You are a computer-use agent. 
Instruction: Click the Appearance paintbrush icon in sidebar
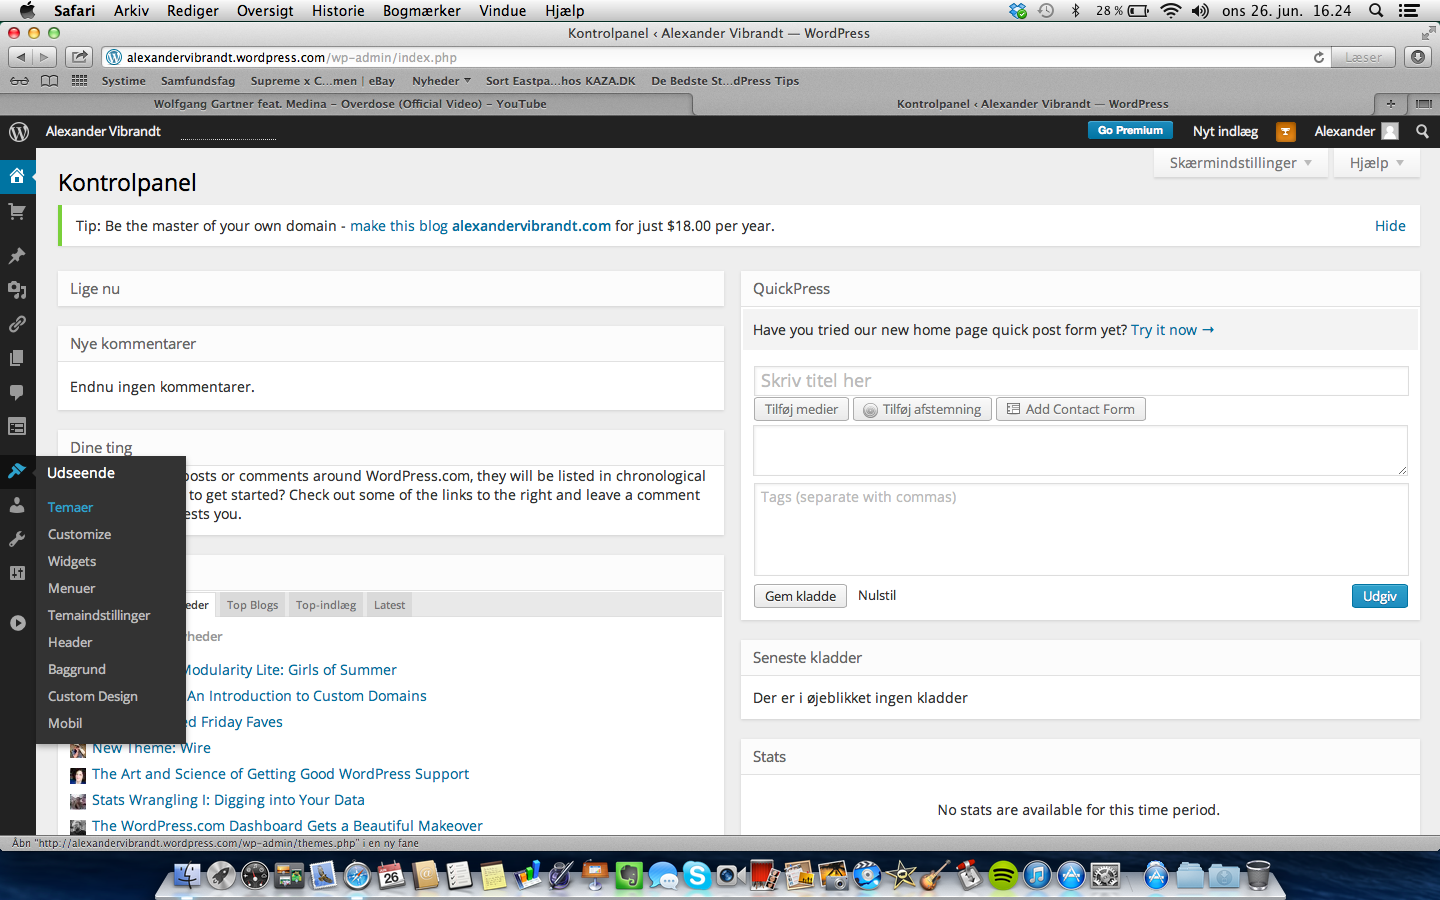point(17,470)
